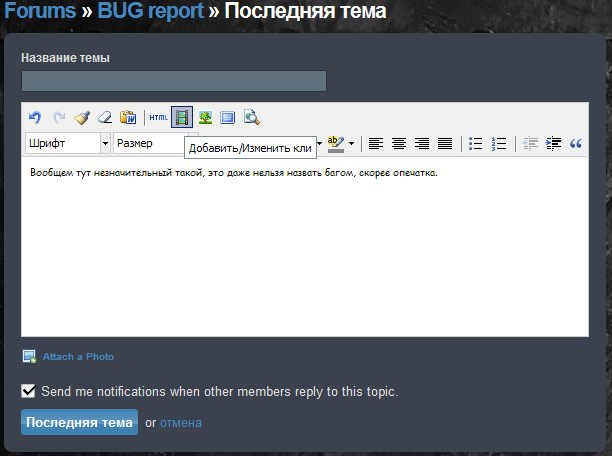This screenshot has width=612, height=456.
Task: Align text center
Action: (399, 144)
